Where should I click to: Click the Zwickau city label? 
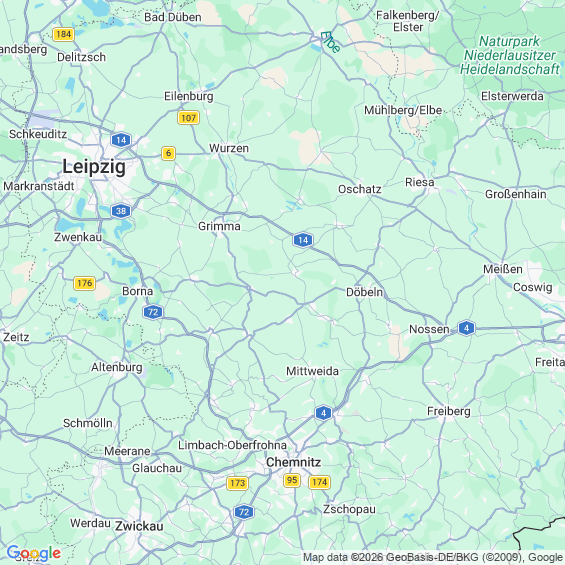tap(139, 526)
